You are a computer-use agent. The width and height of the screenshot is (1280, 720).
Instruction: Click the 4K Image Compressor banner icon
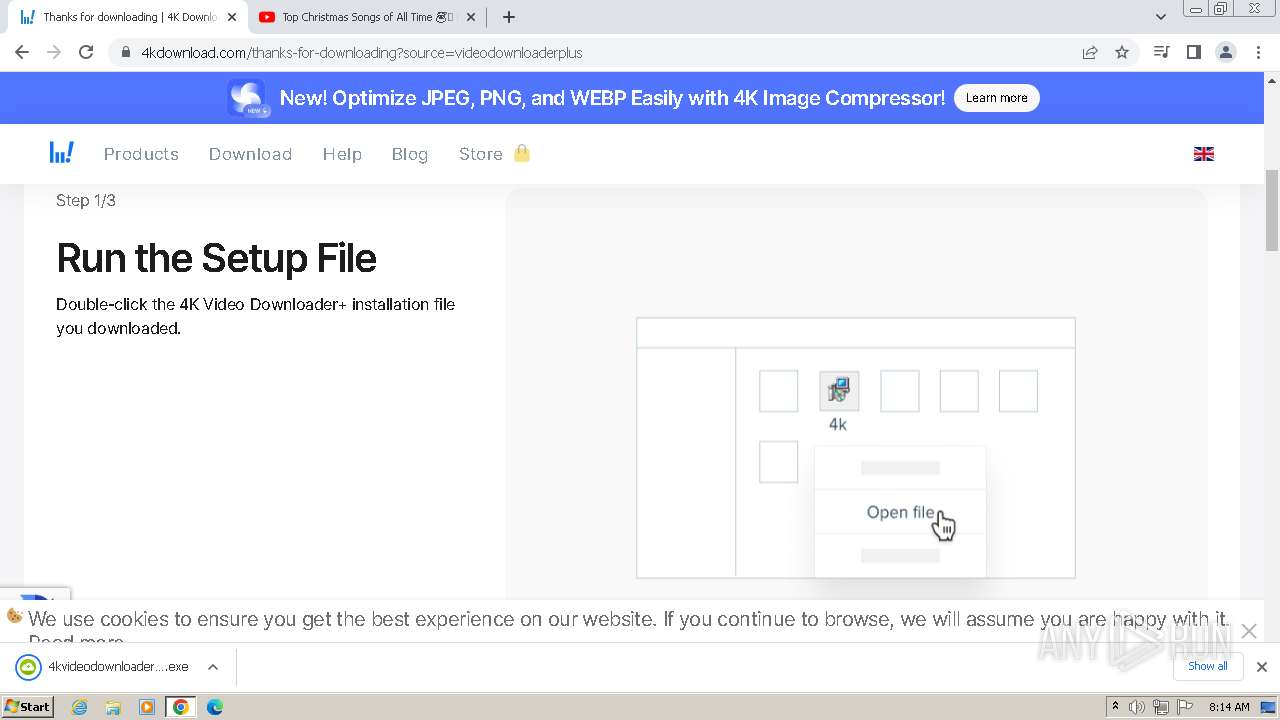[246, 98]
